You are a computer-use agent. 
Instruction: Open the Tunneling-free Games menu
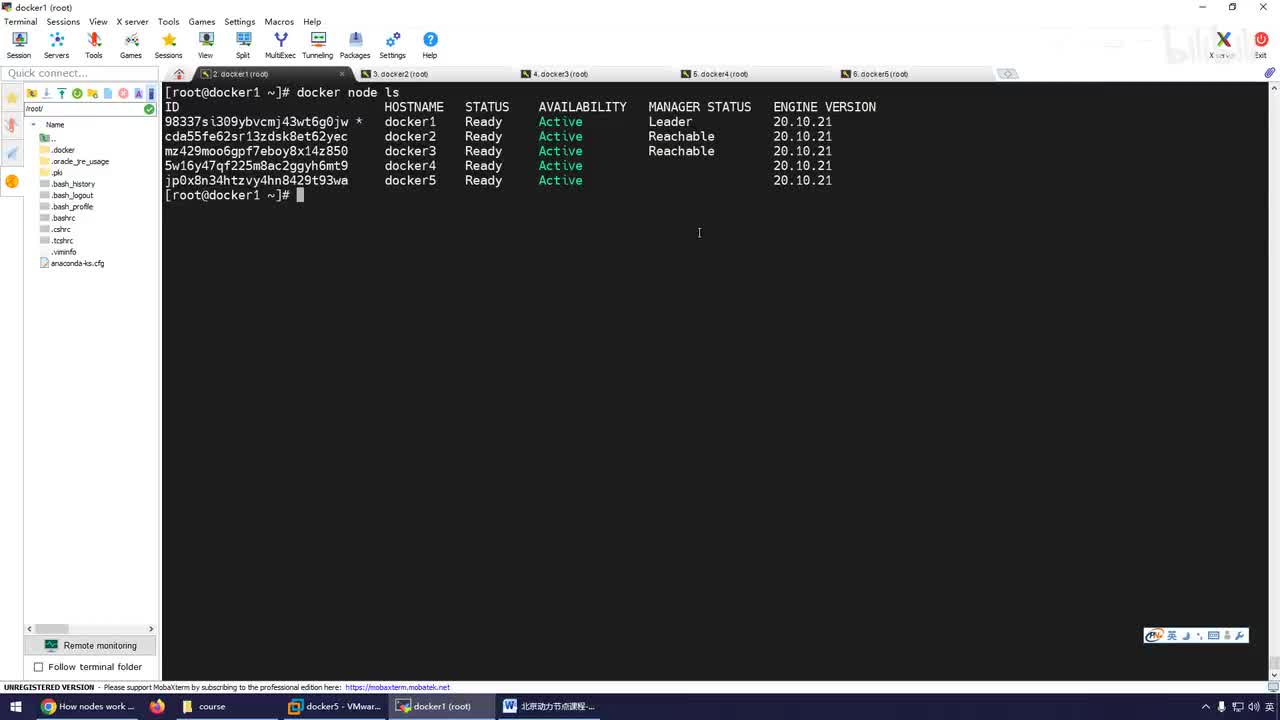[201, 21]
